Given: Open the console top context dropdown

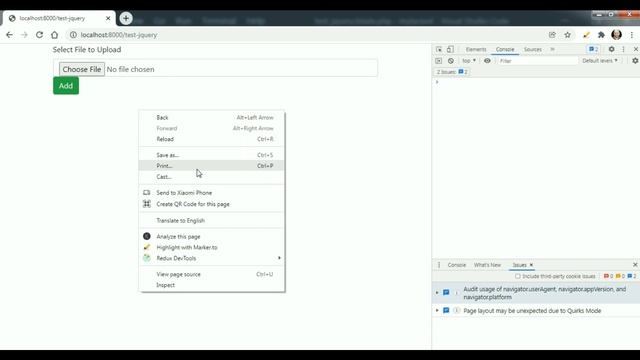Looking at the screenshot, I should pyautogui.click(x=469, y=61).
